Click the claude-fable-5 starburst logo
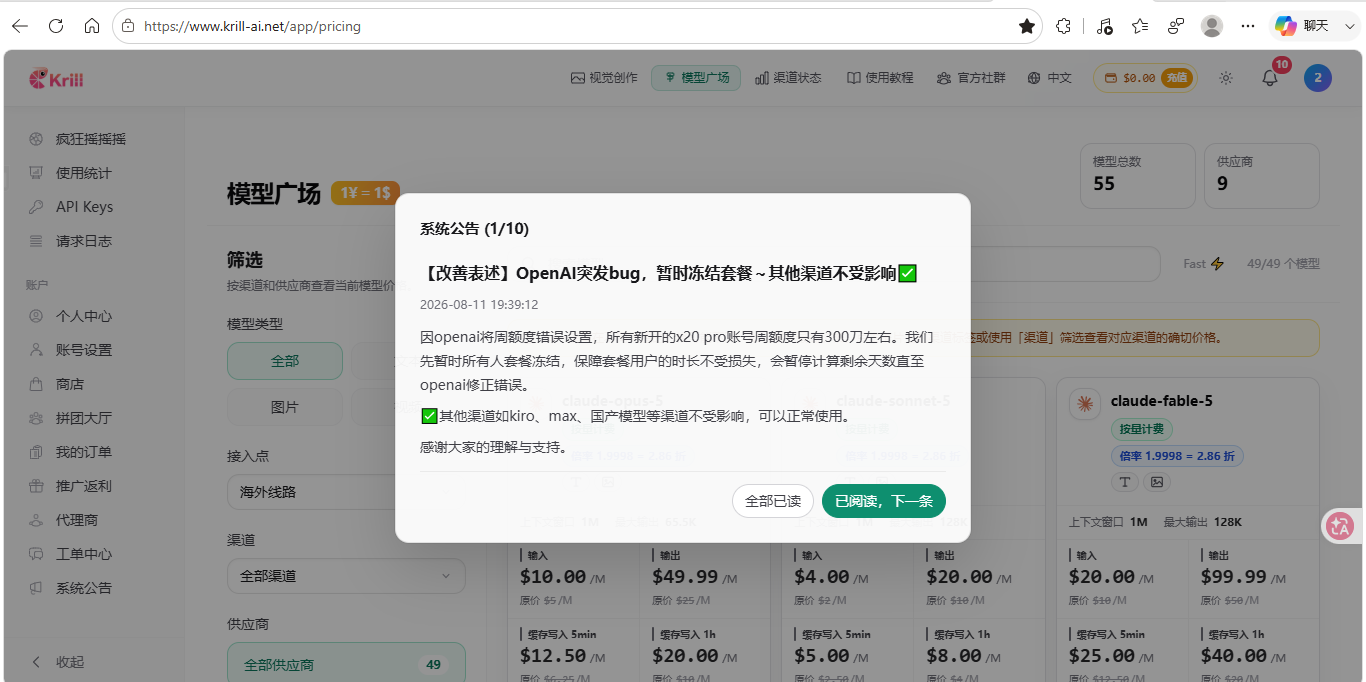The width and height of the screenshot is (1366, 682). [x=1084, y=404]
